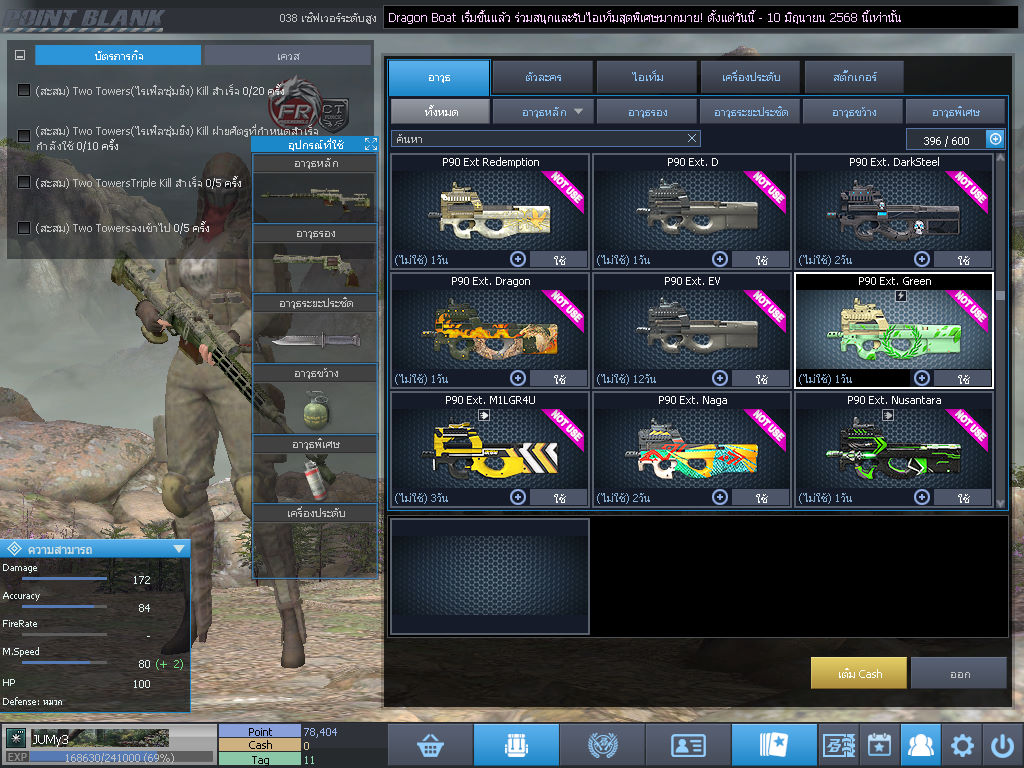Click plus icon on P90 Ext. Dragon card
The height and width of the screenshot is (768, 1024).
pyautogui.click(x=518, y=378)
